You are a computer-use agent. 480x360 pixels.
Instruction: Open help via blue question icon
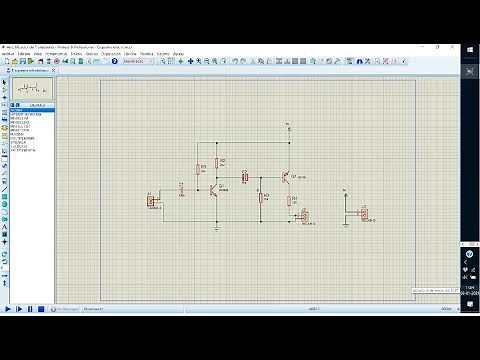pyautogui.click(x=115, y=61)
